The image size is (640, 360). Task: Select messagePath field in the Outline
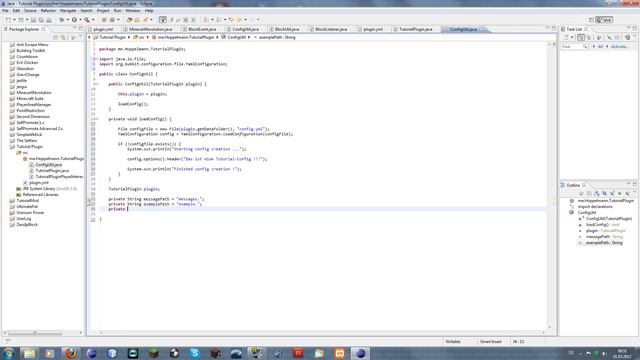click(x=598, y=237)
